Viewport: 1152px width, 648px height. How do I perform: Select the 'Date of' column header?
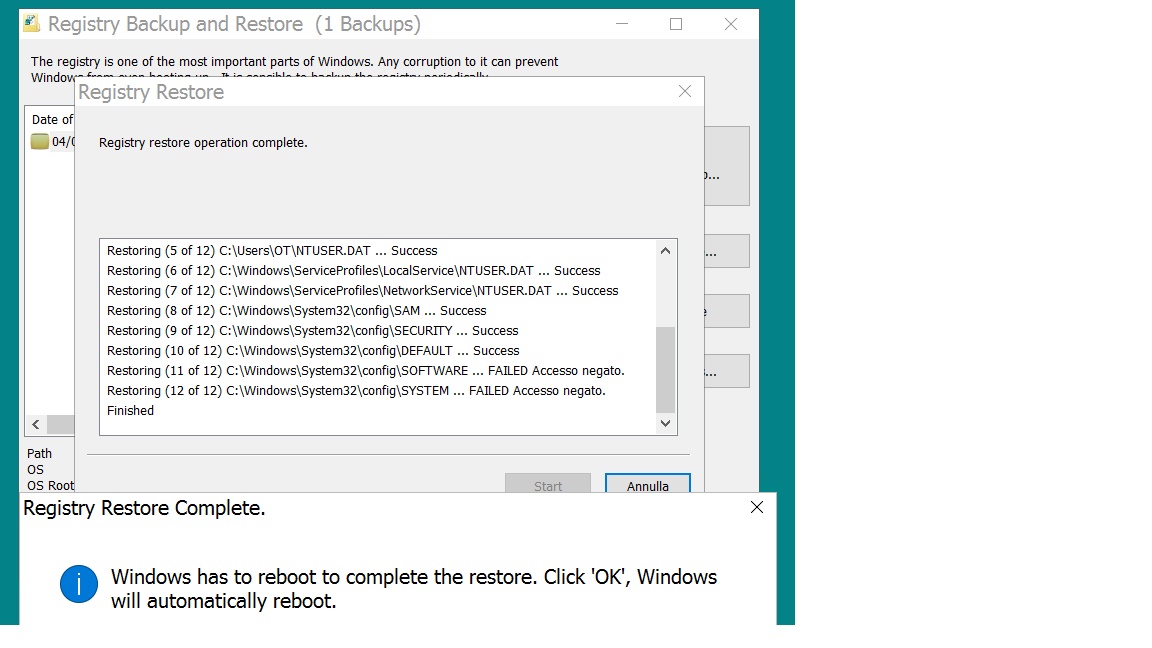click(52, 120)
